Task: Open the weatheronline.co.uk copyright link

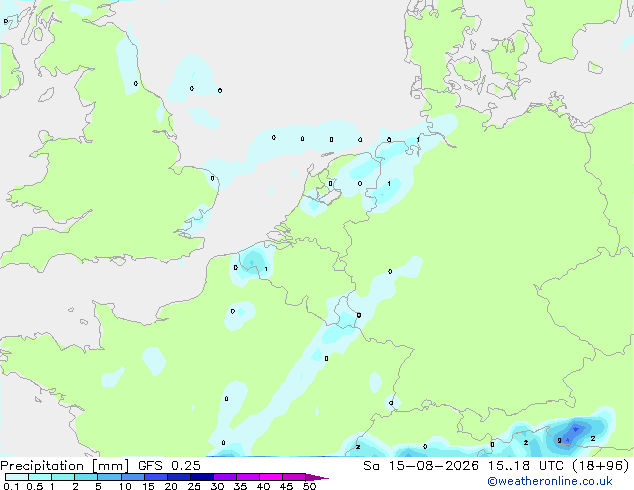Action: 549,481
